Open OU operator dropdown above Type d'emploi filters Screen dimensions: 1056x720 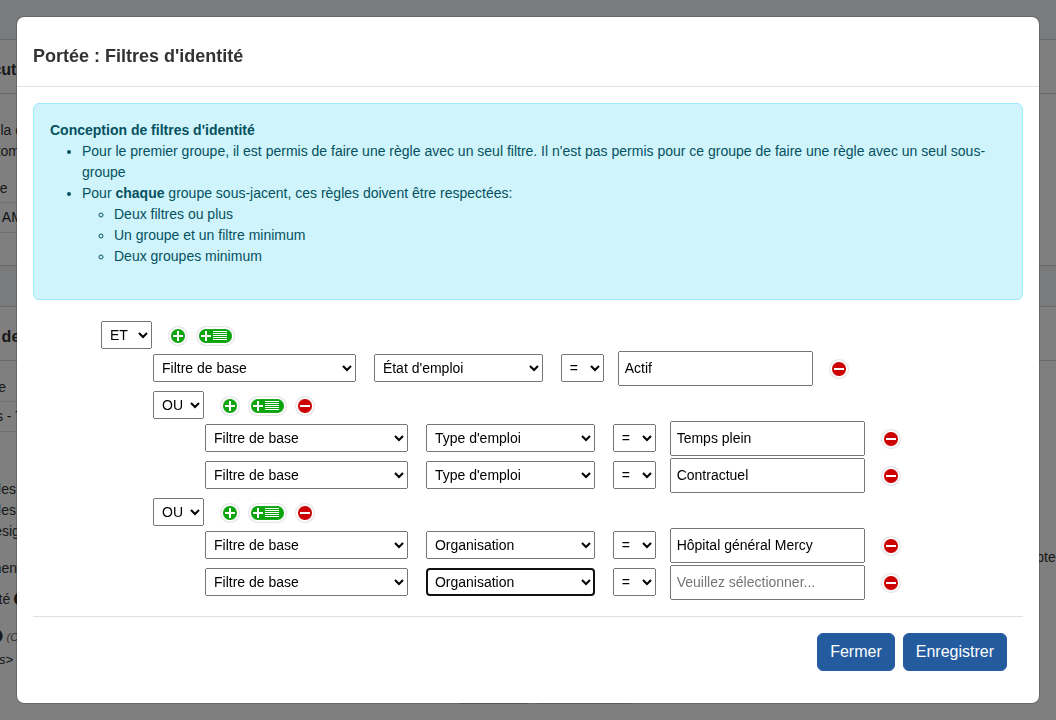coord(178,405)
